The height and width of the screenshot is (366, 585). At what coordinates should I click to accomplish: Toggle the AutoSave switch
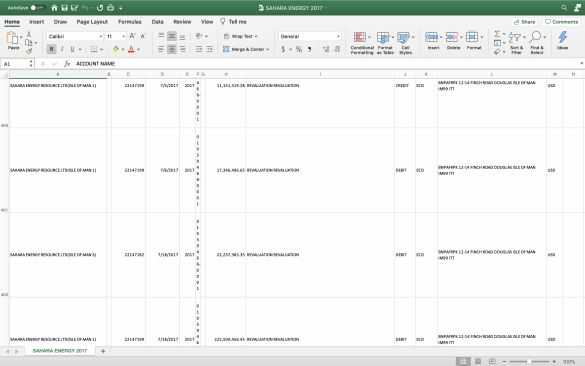point(38,7)
